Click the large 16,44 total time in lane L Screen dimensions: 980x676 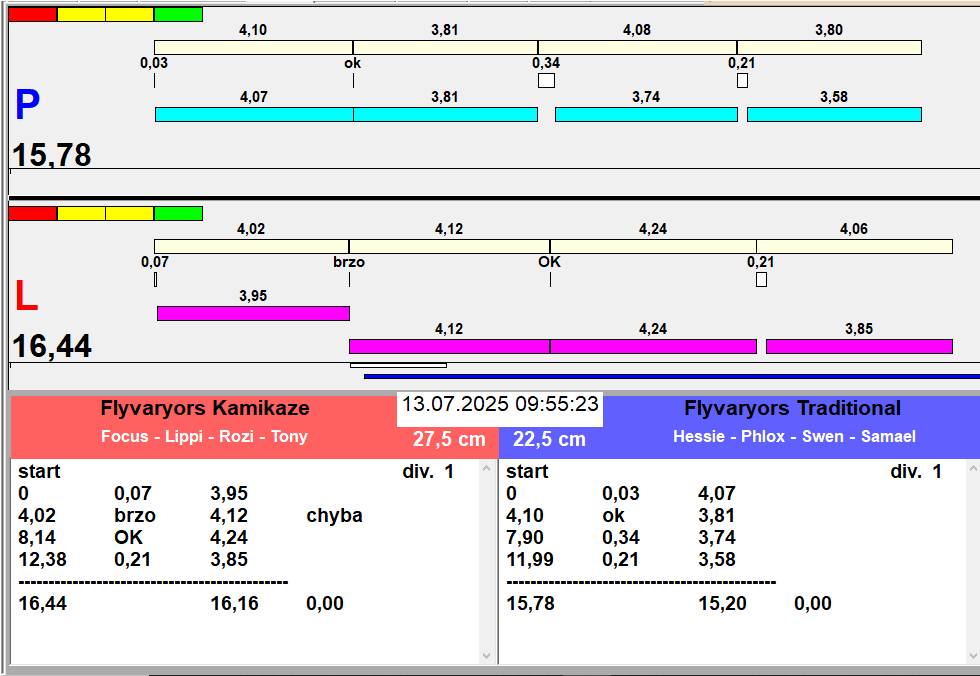pyautogui.click(x=52, y=345)
